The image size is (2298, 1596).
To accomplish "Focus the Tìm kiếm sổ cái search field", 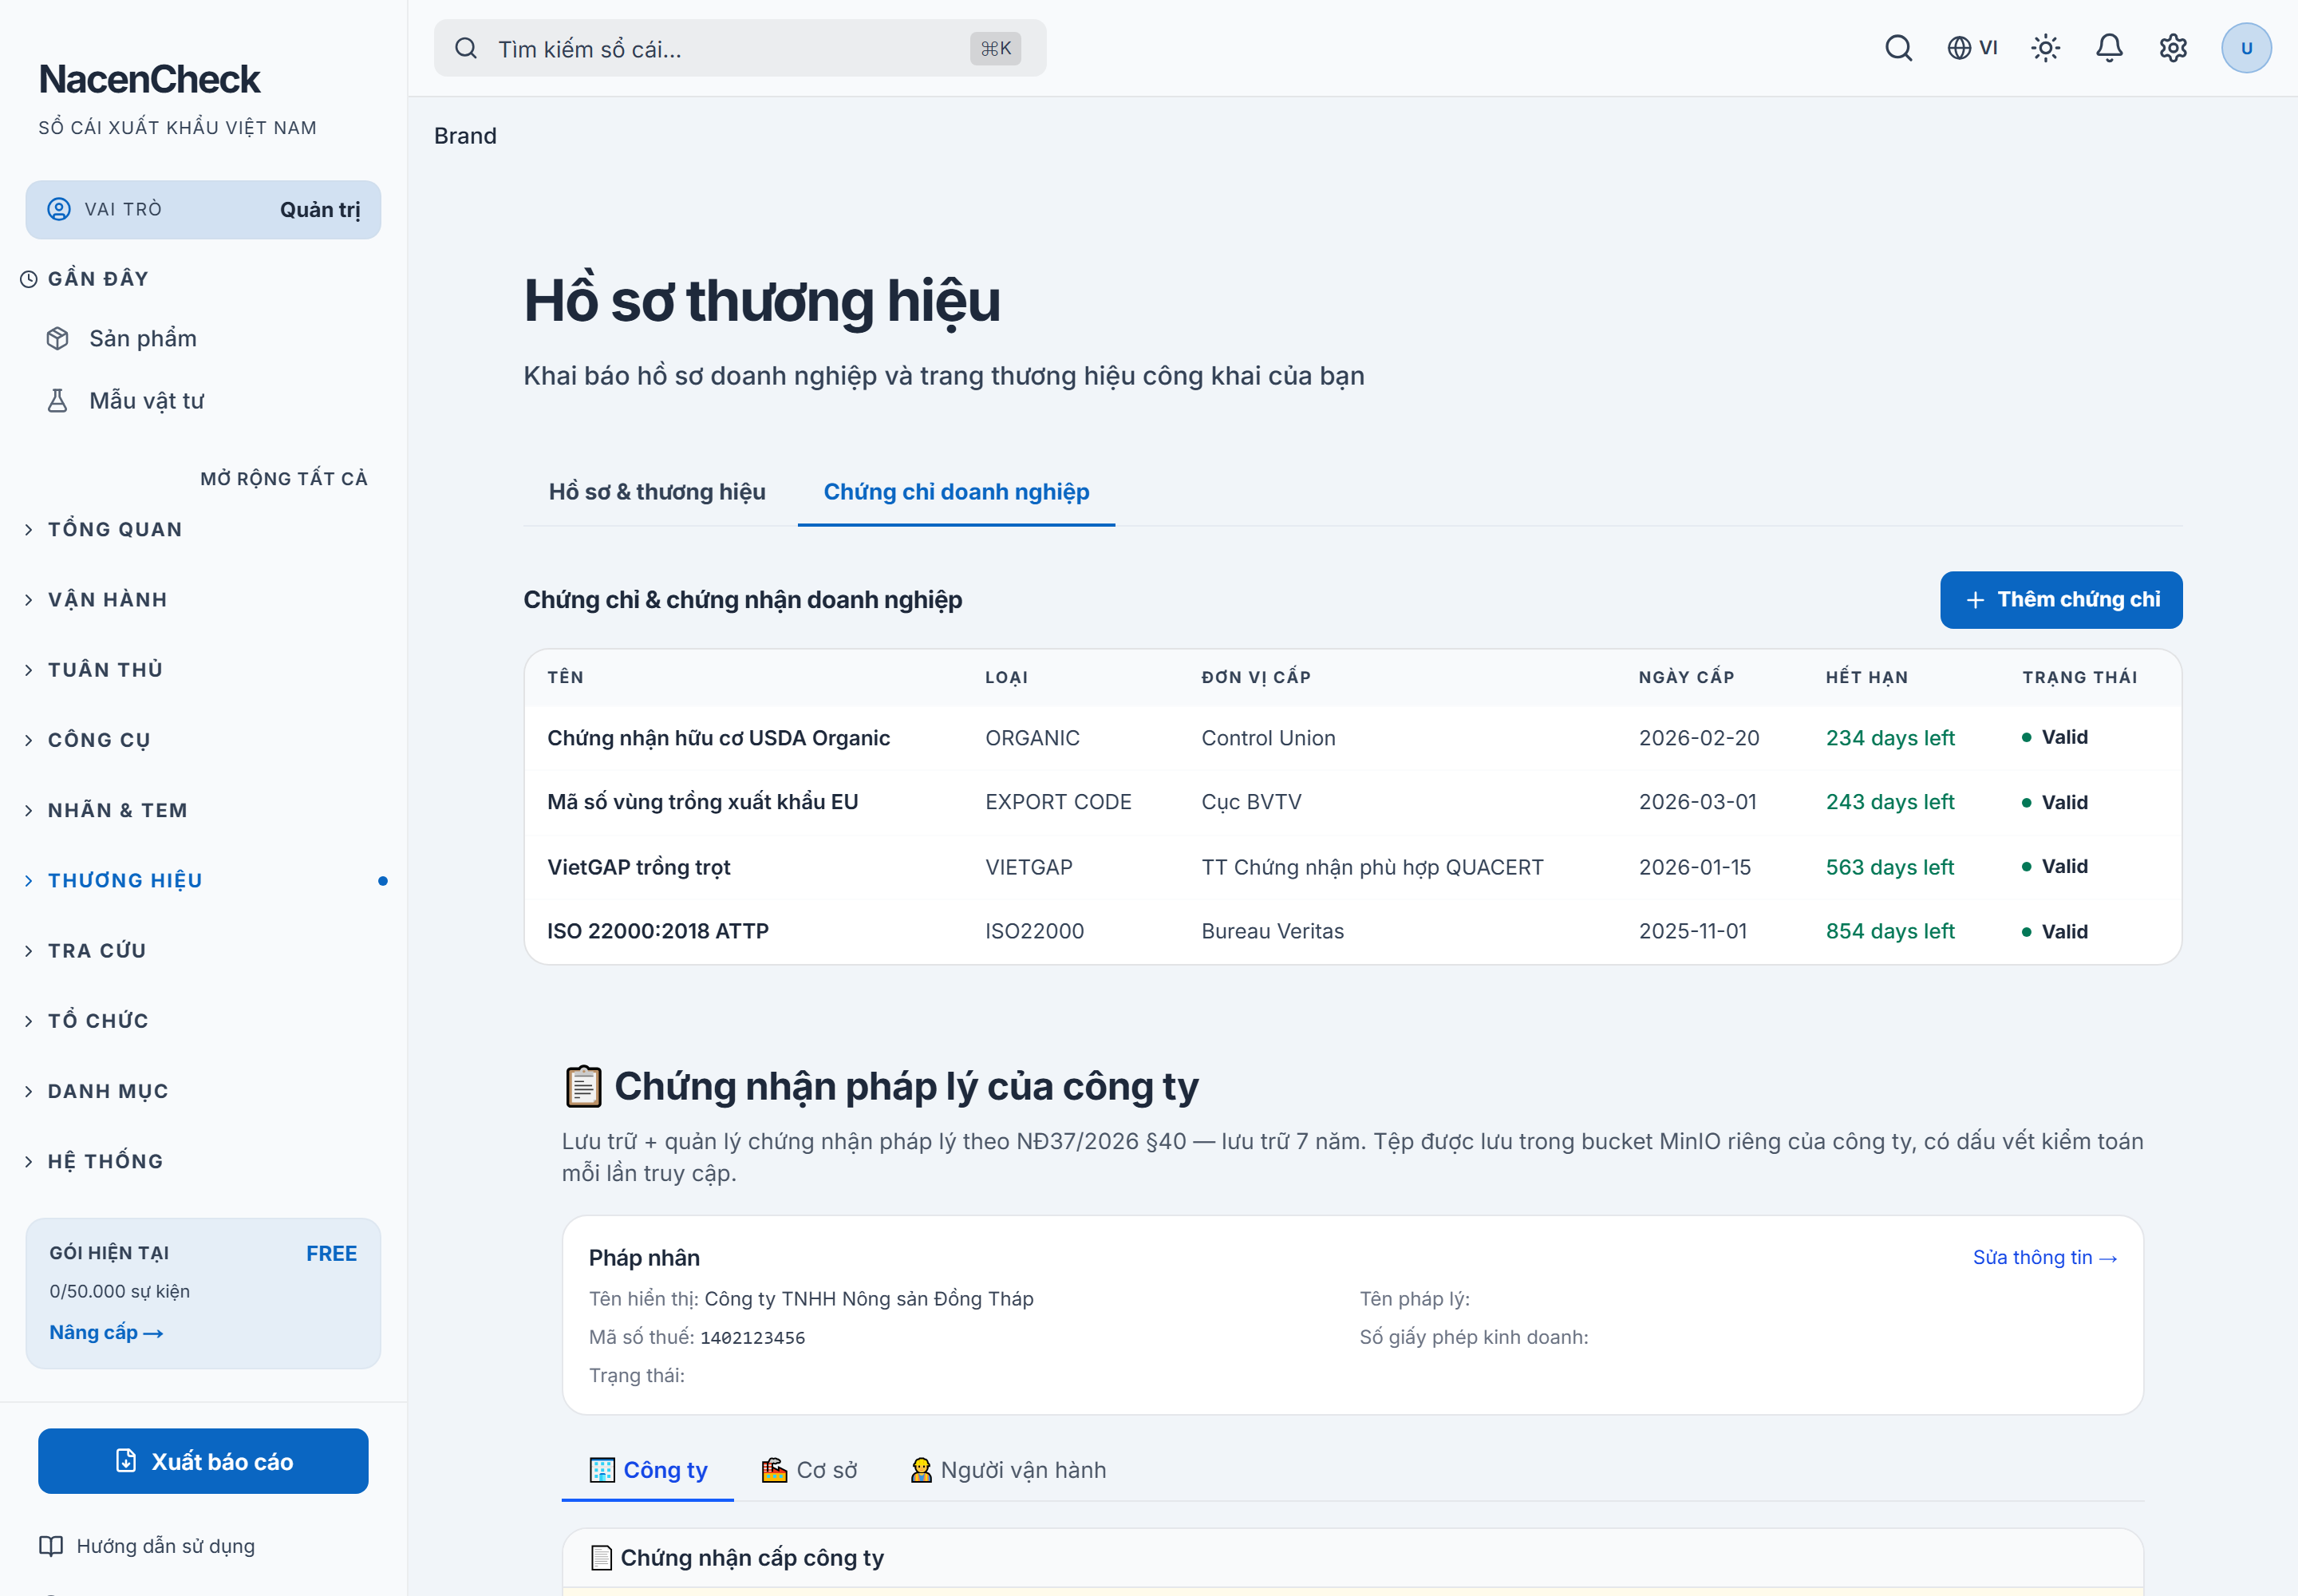I will [x=740, y=48].
